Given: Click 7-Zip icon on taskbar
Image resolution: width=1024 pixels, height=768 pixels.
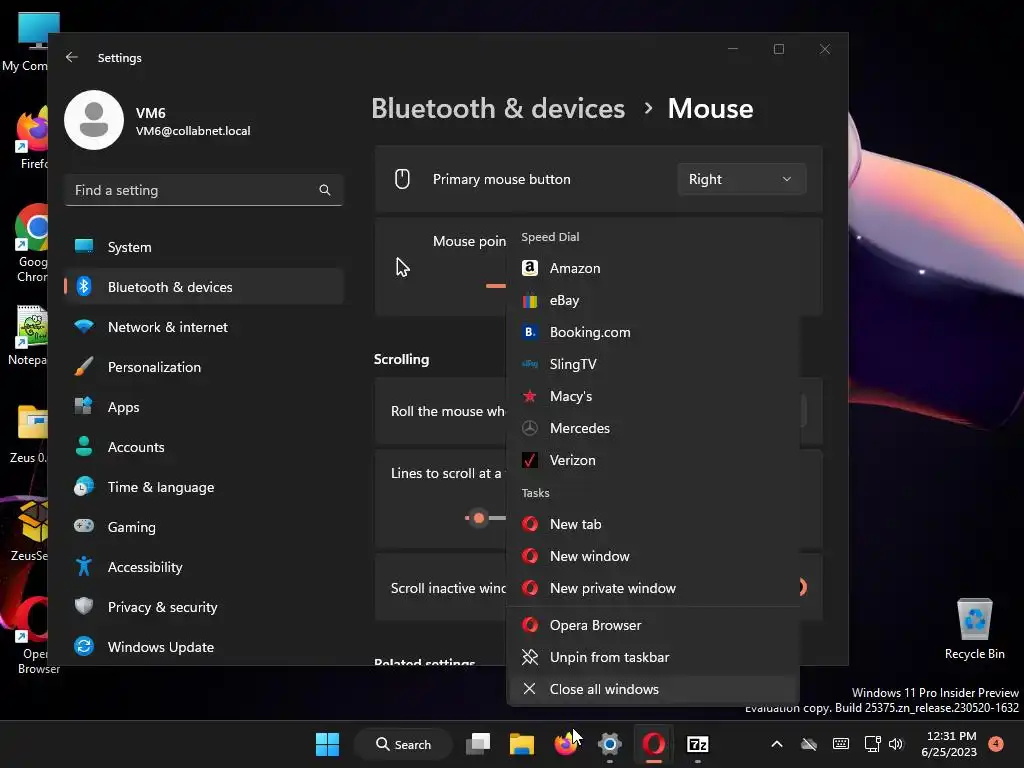Looking at the screenshot, I should [697, 744].
